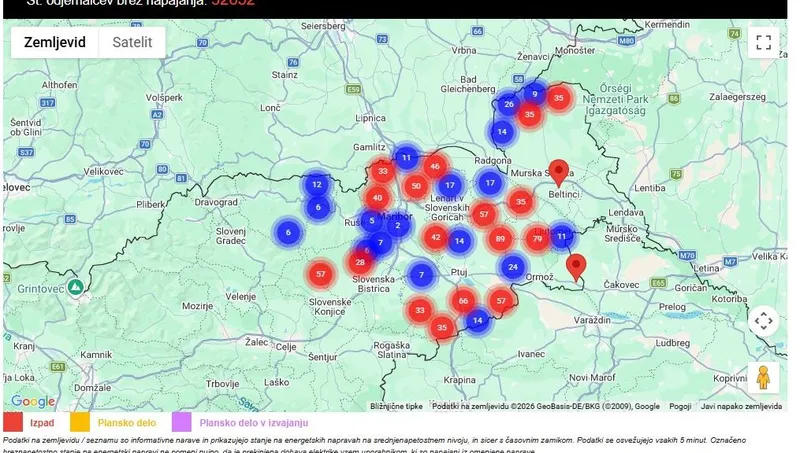Open the blue 17 cluster above Lenart
Image resolution: width=800 pixels, height=453 pixels.
pyautogui.click(x=449, y=185)
